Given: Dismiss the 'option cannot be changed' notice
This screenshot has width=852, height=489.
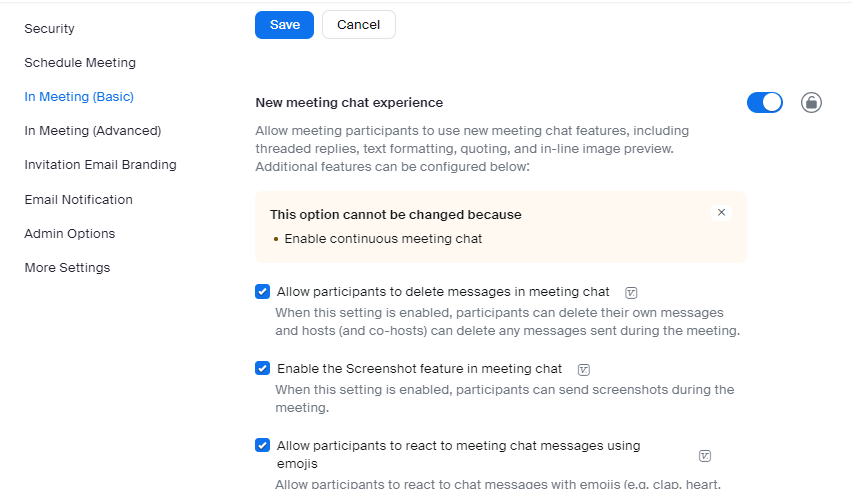Looking at the screenshot, I should (x=722, y=213).
